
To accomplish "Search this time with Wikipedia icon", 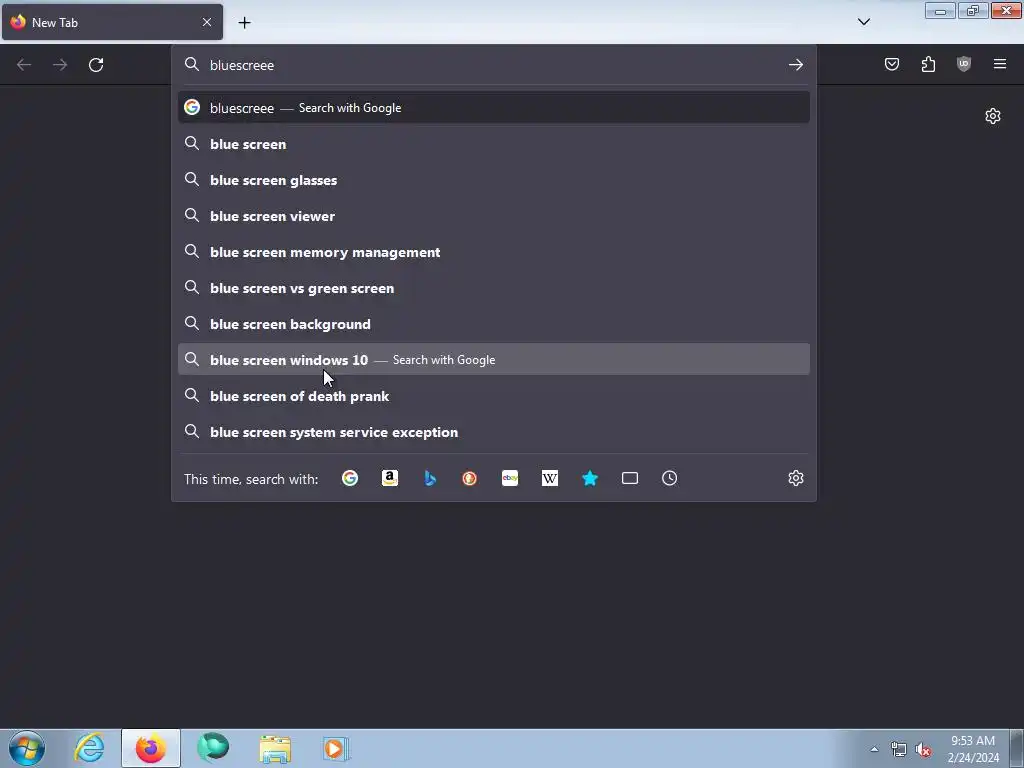I will [x=550, y=479].
